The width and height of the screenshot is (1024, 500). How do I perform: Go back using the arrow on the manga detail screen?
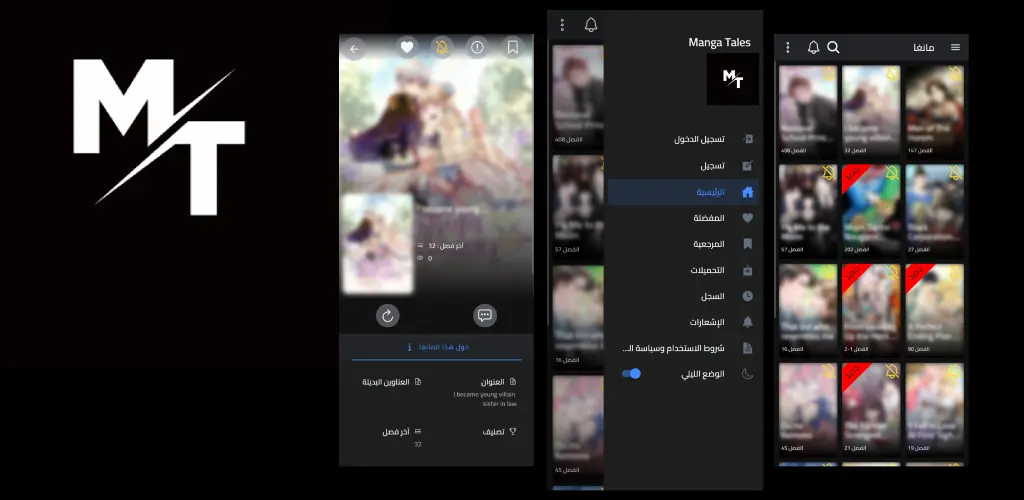click(354, 48)
